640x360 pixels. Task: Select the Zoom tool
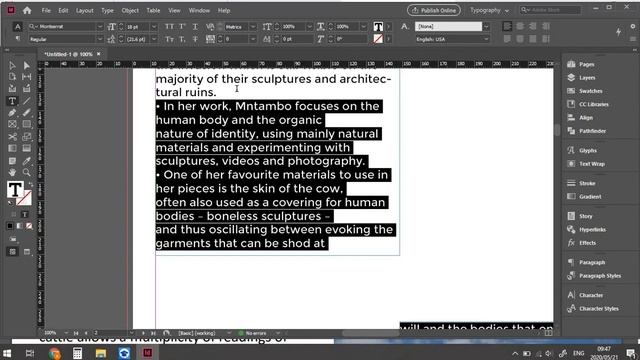[x=27, y=172]
